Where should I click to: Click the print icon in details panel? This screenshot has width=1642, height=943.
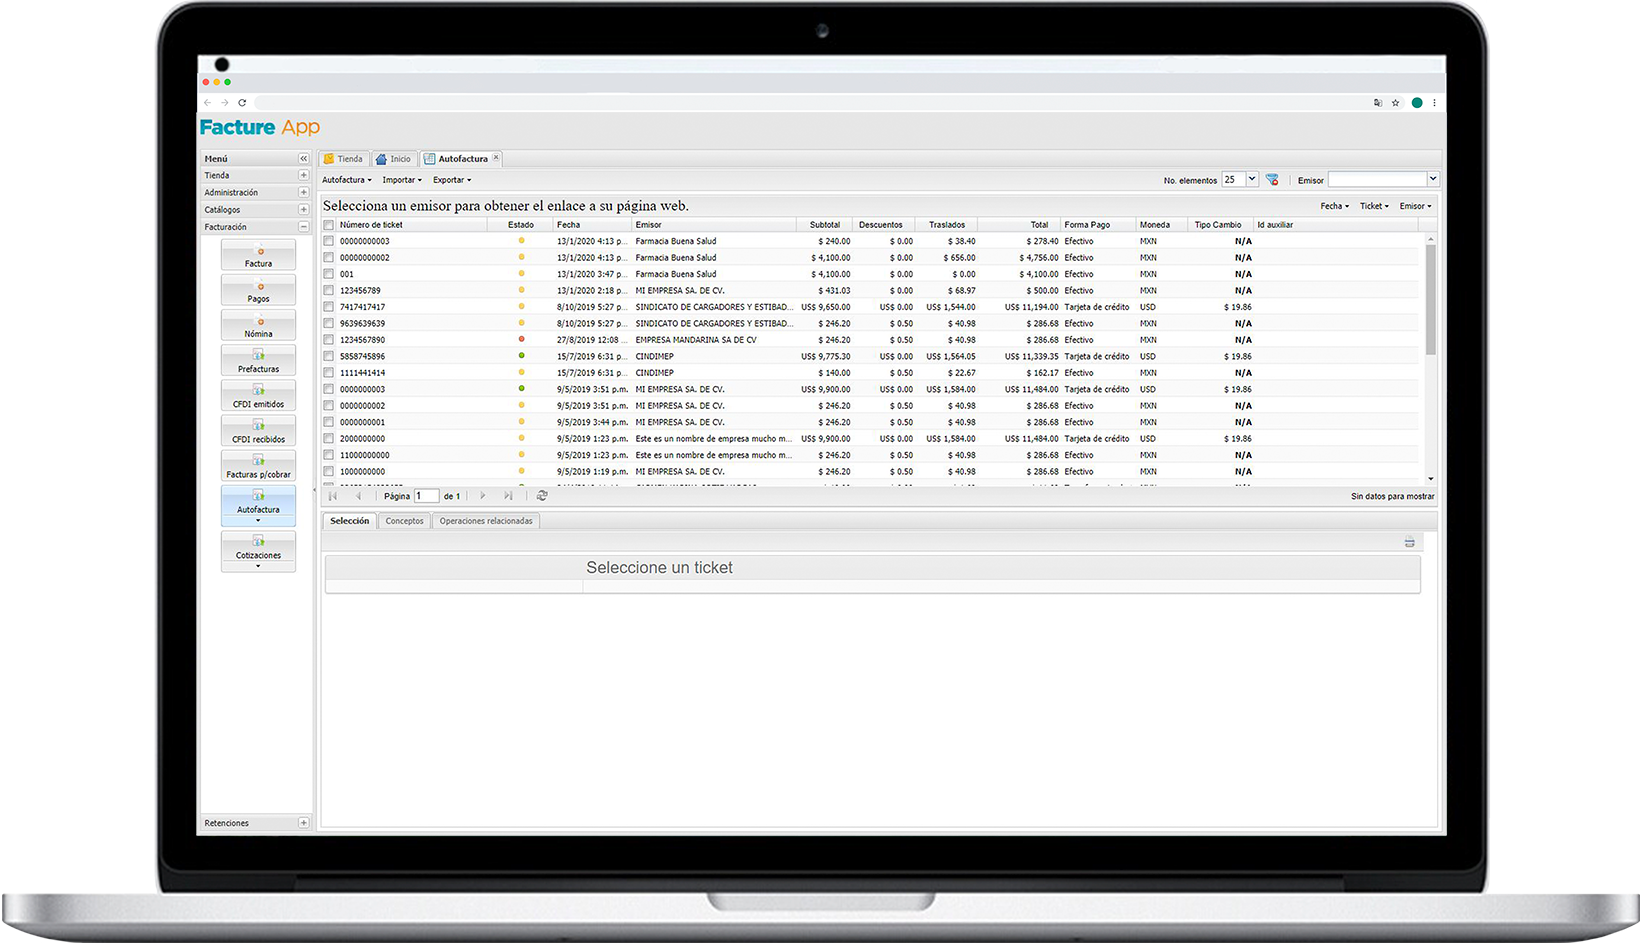coord(1409,542)
